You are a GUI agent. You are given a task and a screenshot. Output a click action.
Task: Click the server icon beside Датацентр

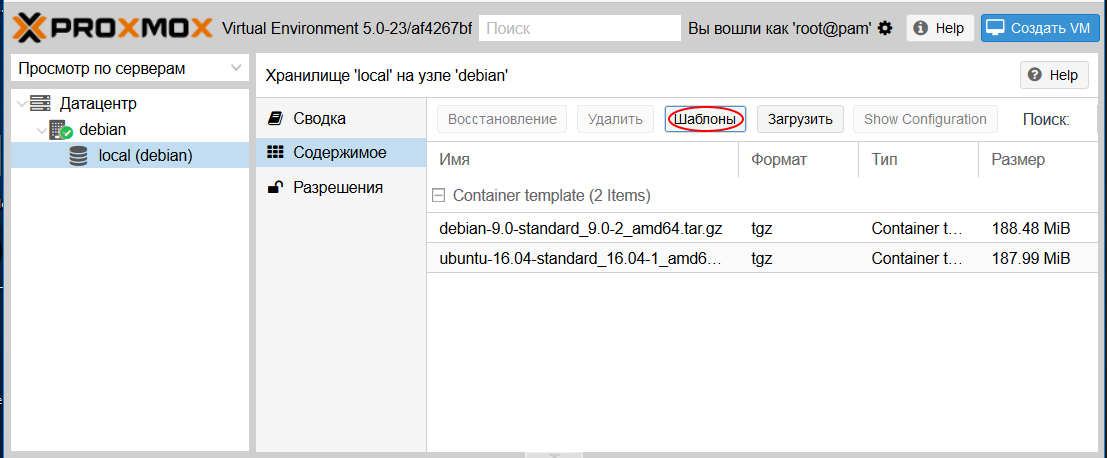(x=40, y=104)
